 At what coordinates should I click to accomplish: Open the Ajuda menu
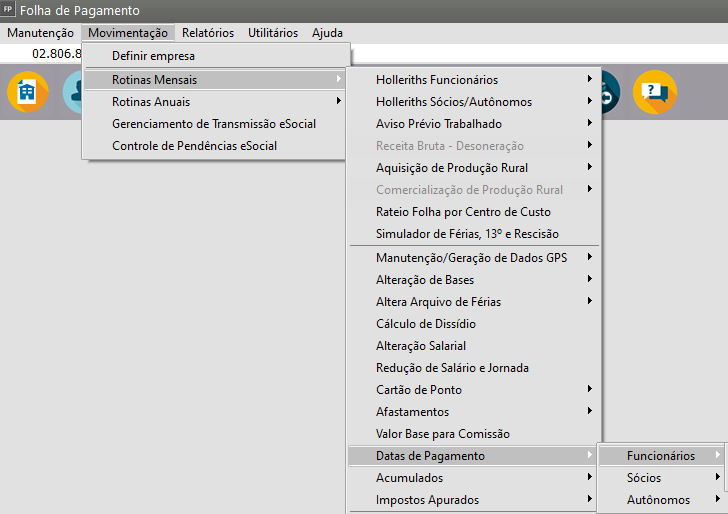tap(327, 33)
